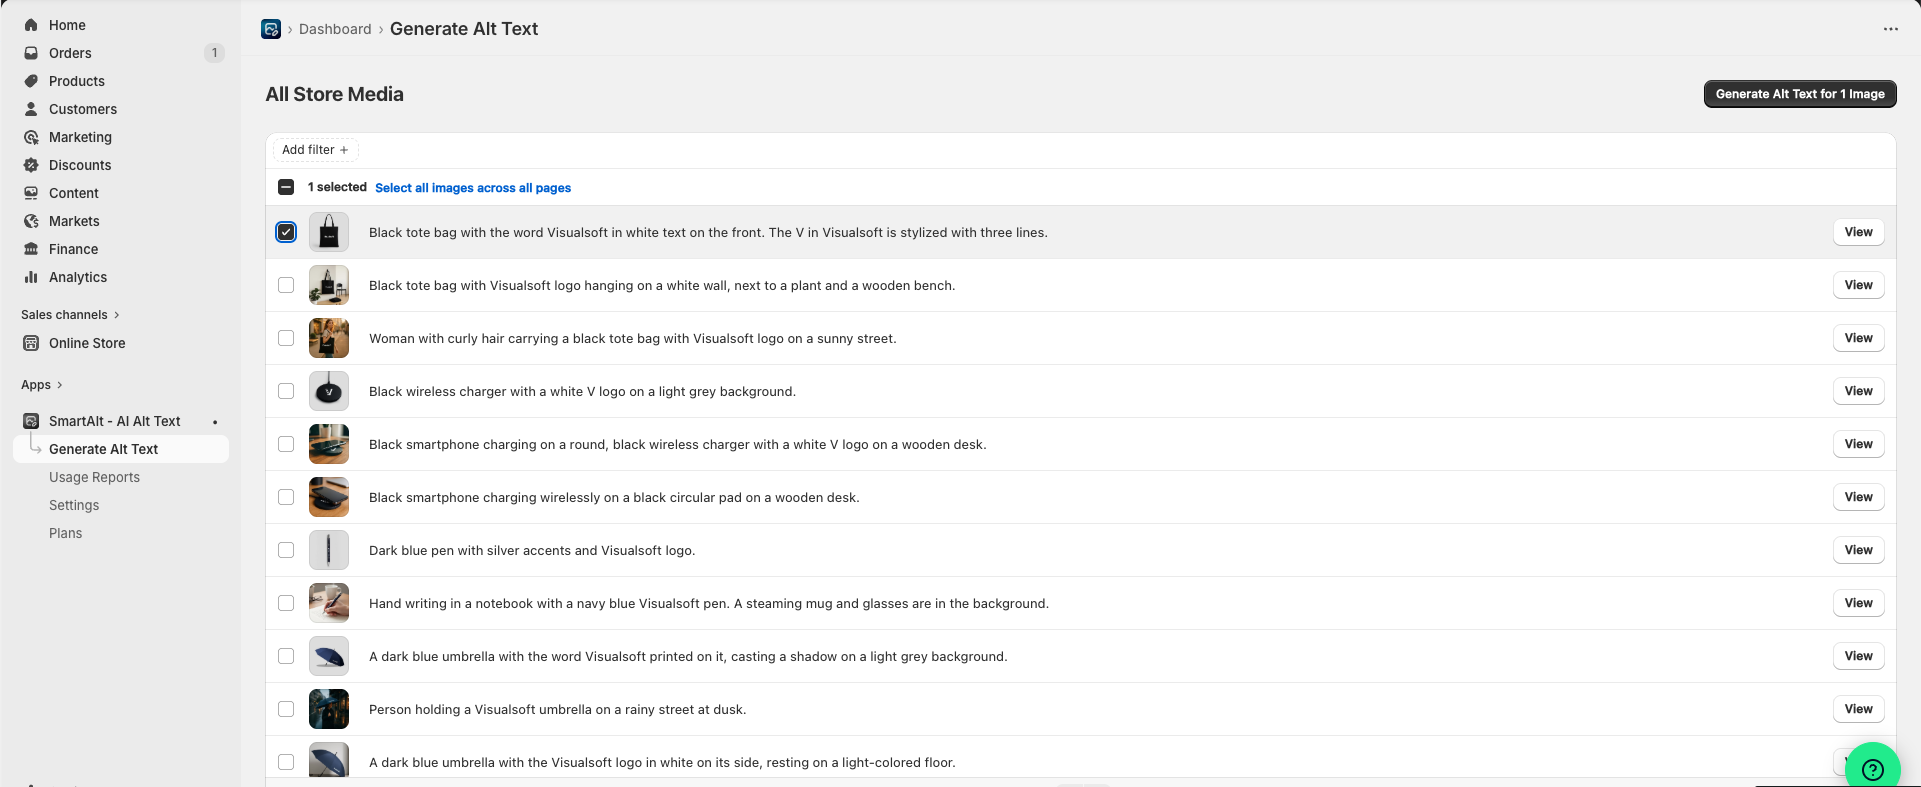Image resolution: width=1921 pixels, height=787 pixels.
Task: Click the SmartAlt app icon in sidebar
Action: click(31, 421)
